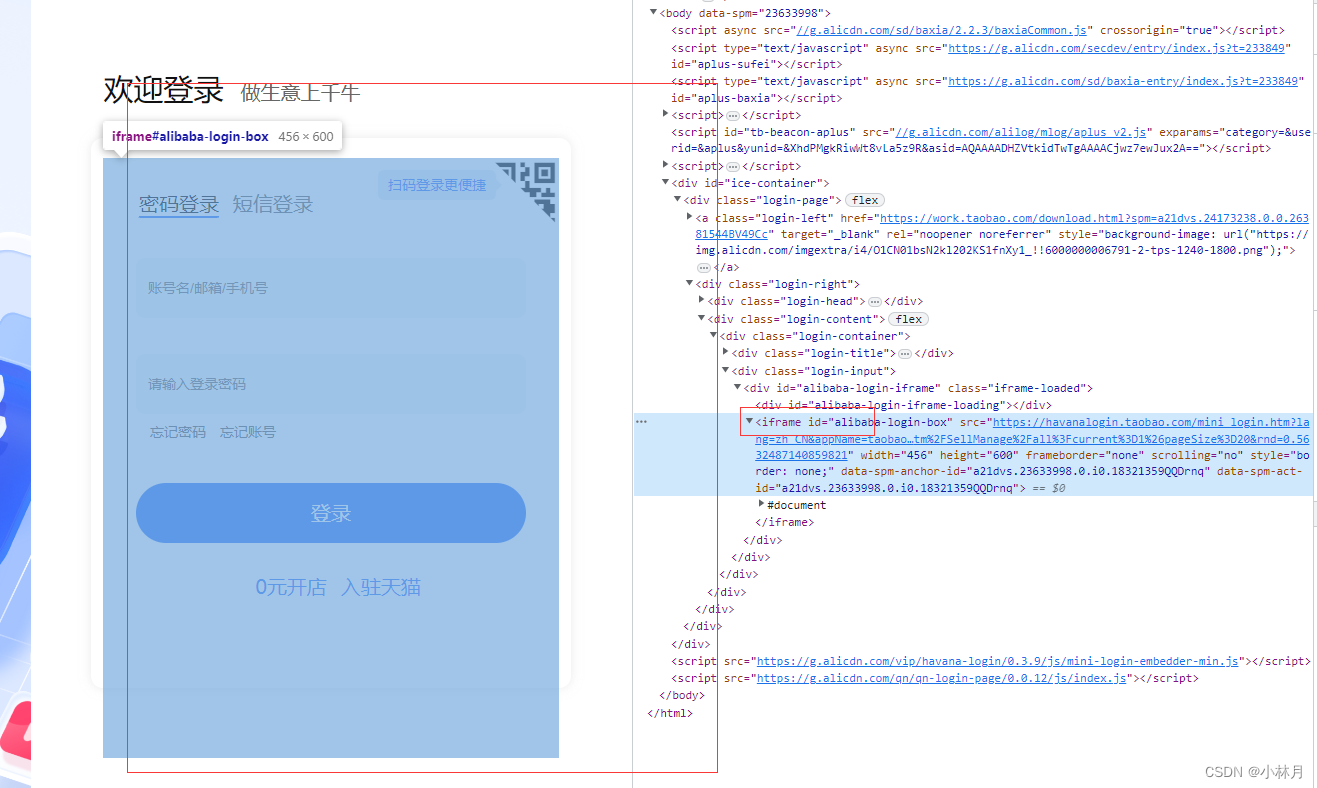Collapse the login-page div node
This screenshot has height=788, width=1317.
(678, 200)
